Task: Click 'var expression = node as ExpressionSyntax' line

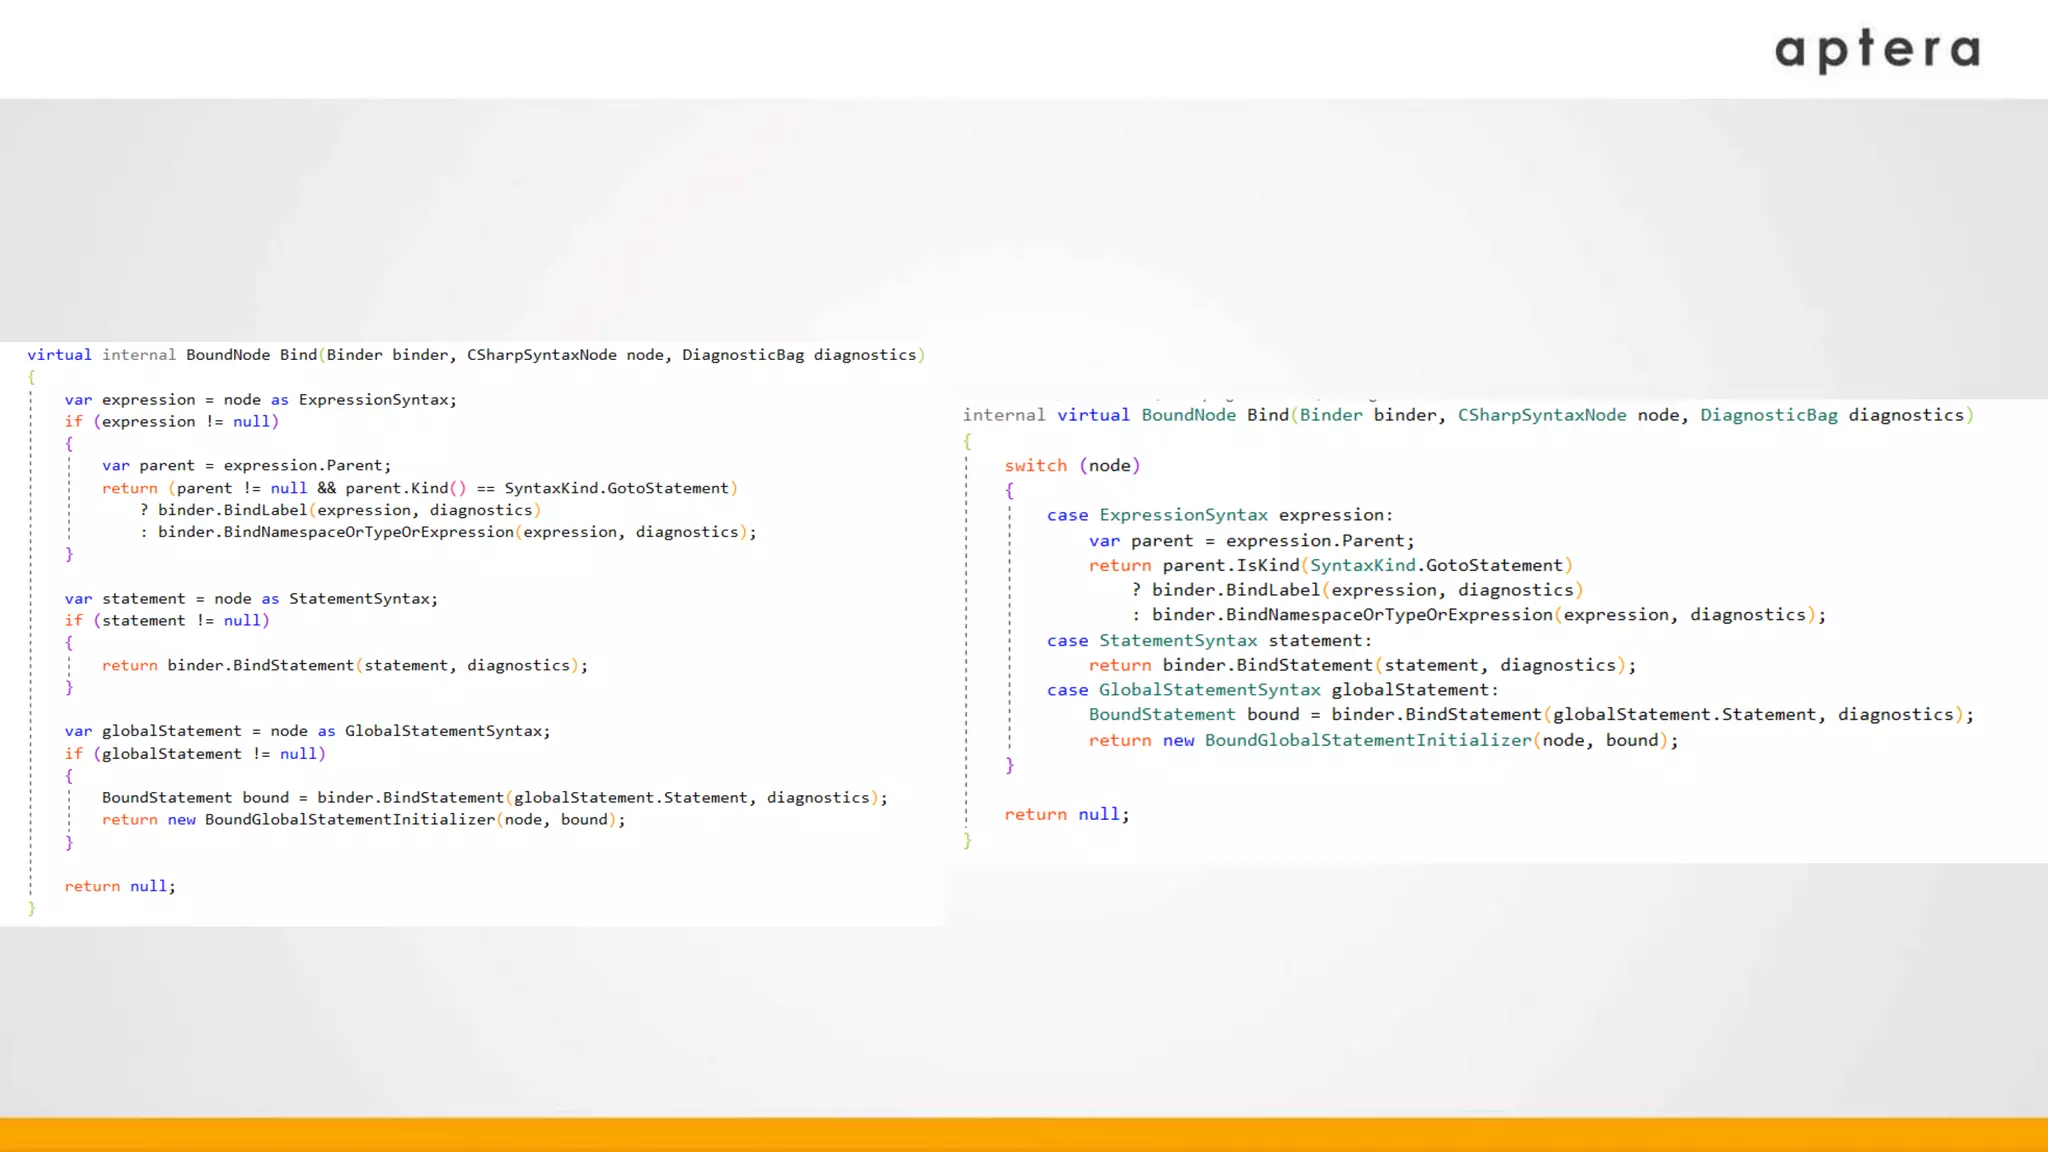Action: (260, 400)
